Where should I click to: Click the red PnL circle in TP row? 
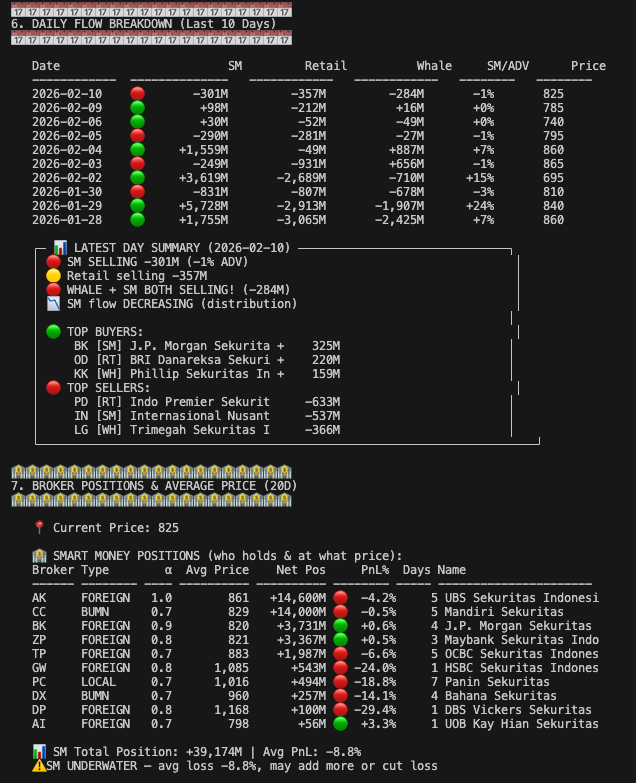point(340,654)
